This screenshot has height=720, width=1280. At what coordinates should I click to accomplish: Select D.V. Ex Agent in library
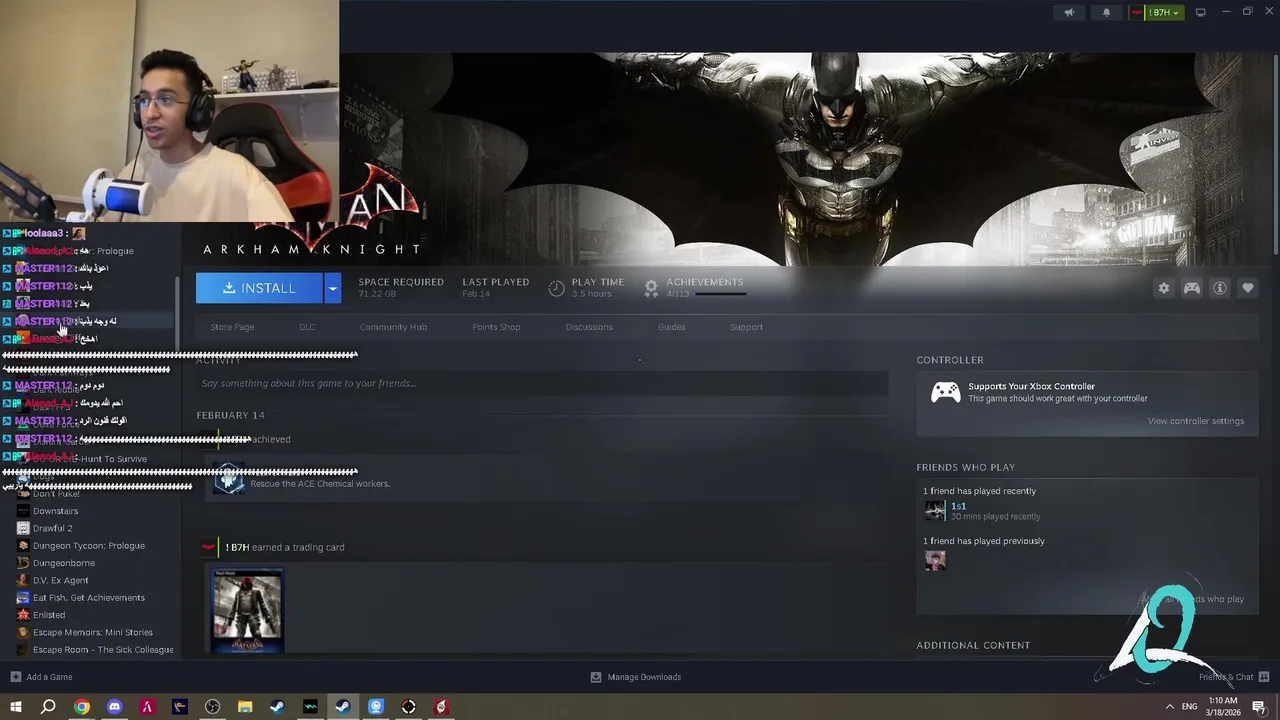(60, 580)
